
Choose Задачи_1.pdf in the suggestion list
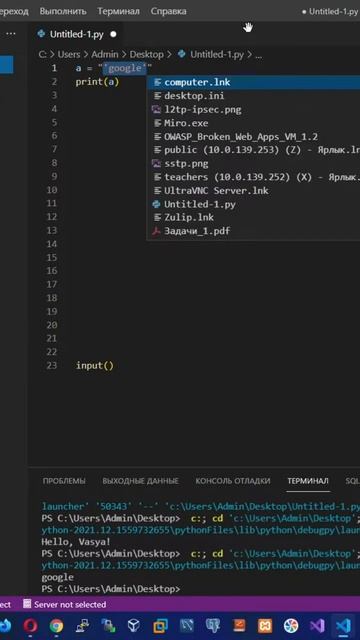(x=253, y=231)
